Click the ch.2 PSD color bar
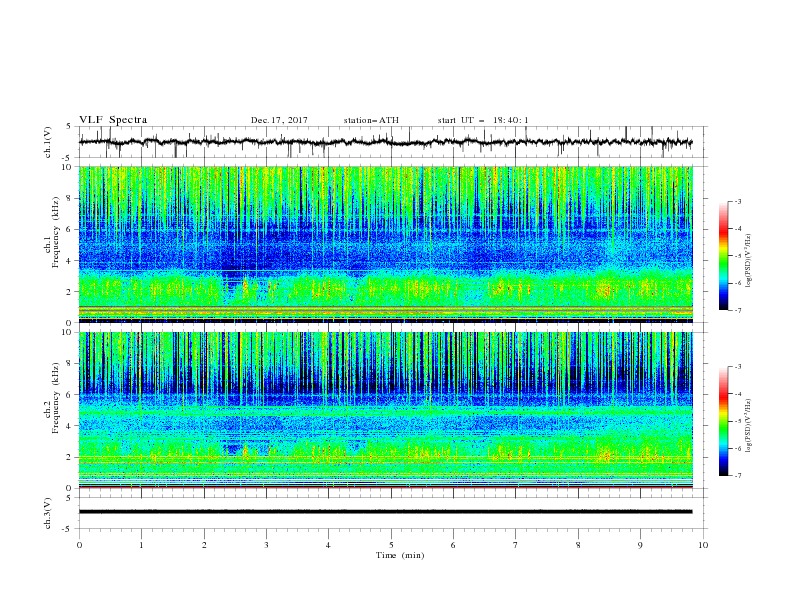 (724, 421)
